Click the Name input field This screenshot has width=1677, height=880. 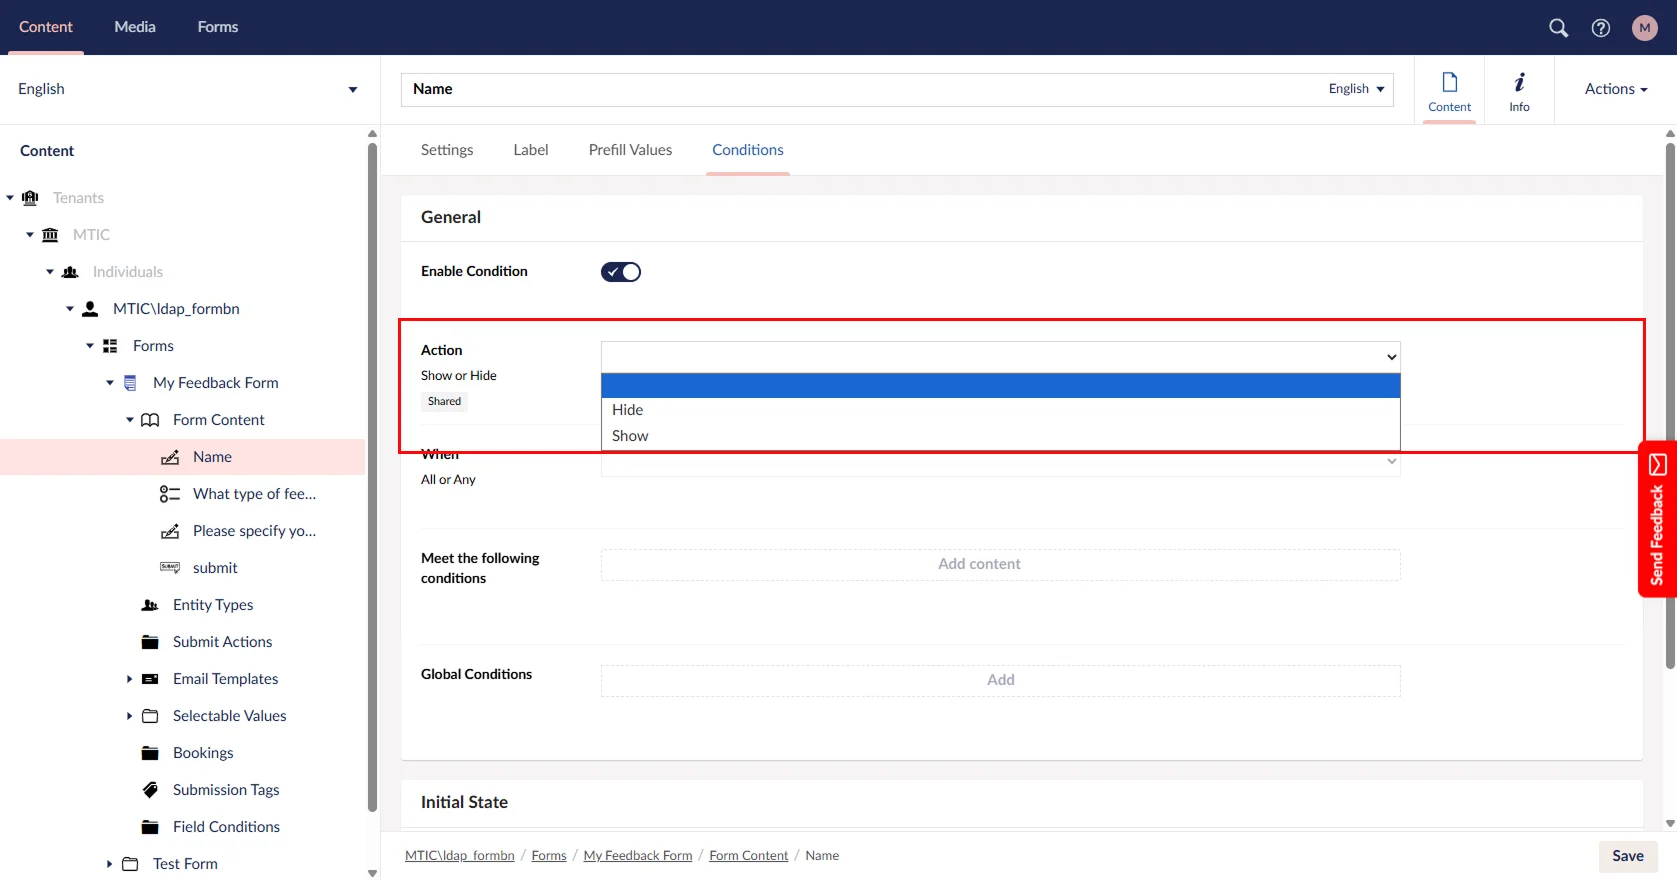pos(860,89)
